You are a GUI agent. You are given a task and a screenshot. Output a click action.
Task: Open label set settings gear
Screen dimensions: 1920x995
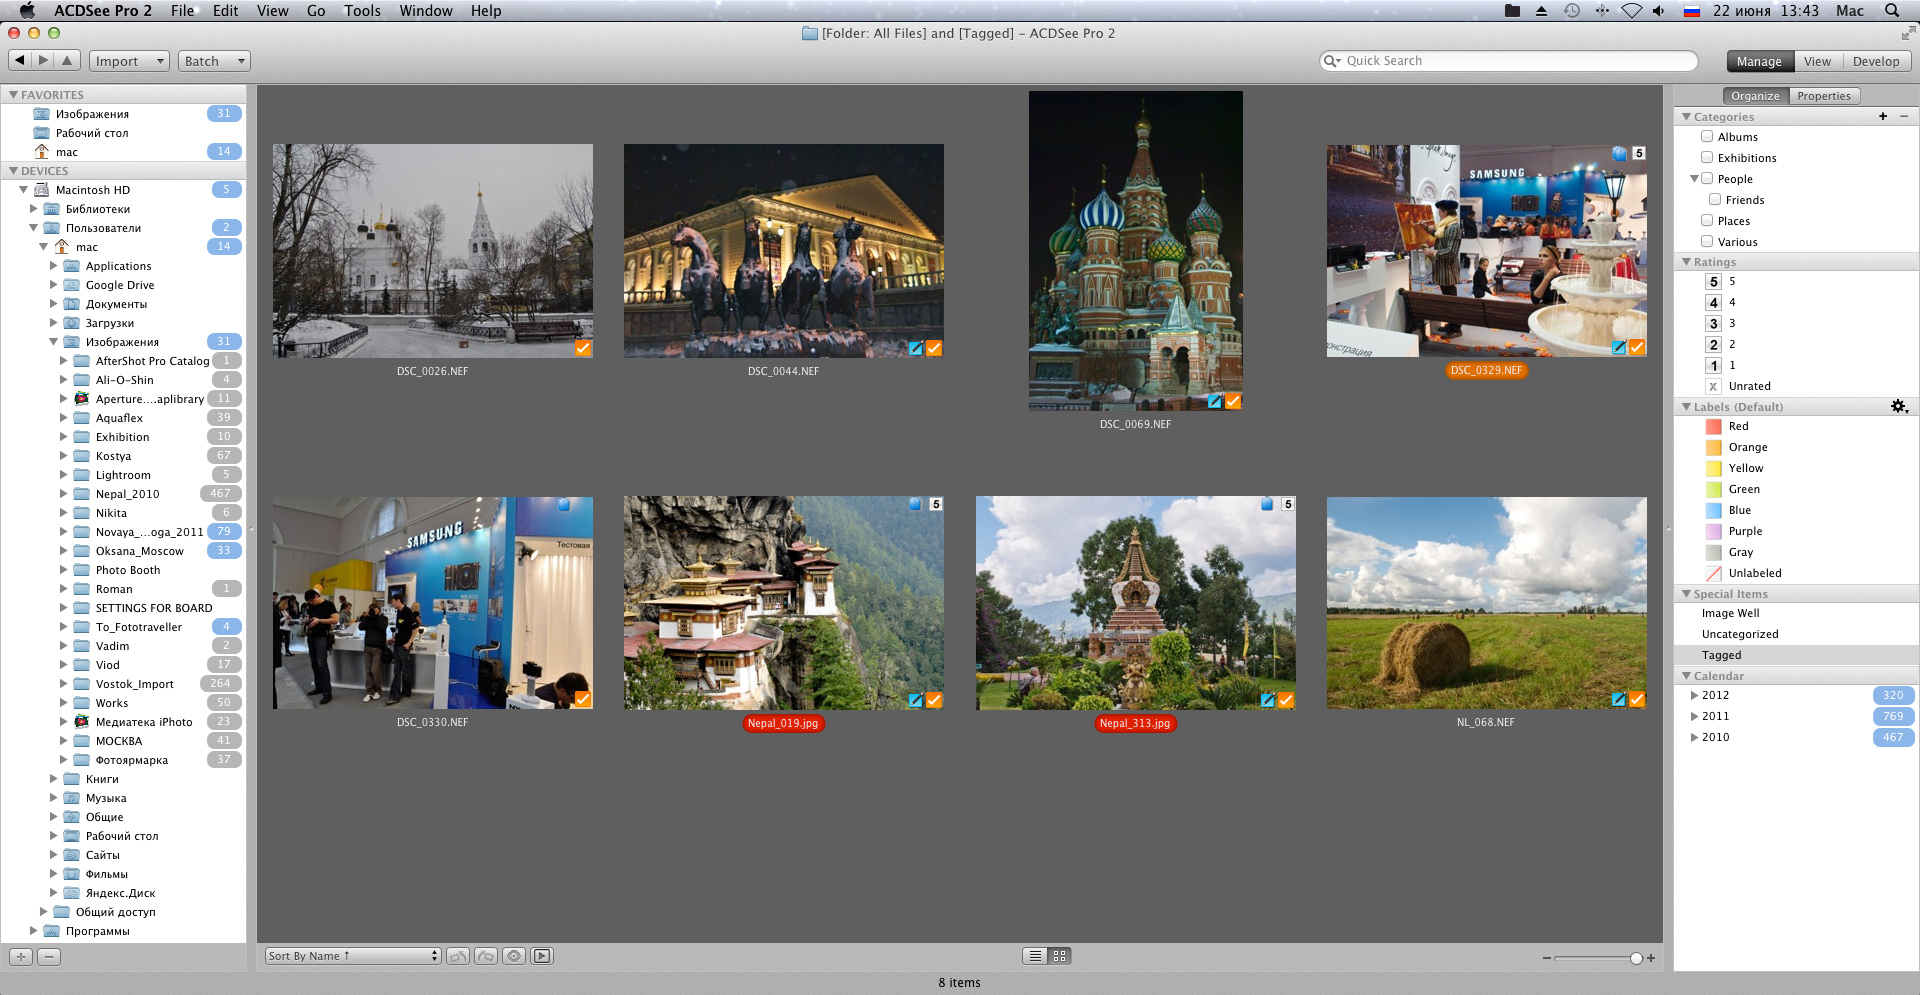click(x=1899, y=407)
